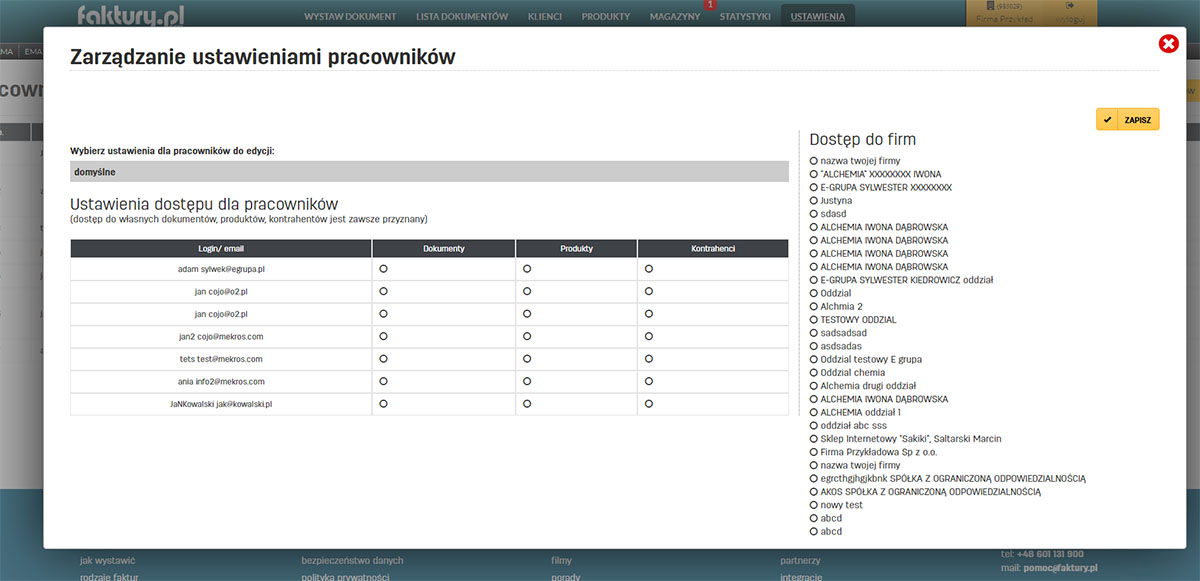
Task: Open the Lista dokumentów menu
Action: [462, 17]
